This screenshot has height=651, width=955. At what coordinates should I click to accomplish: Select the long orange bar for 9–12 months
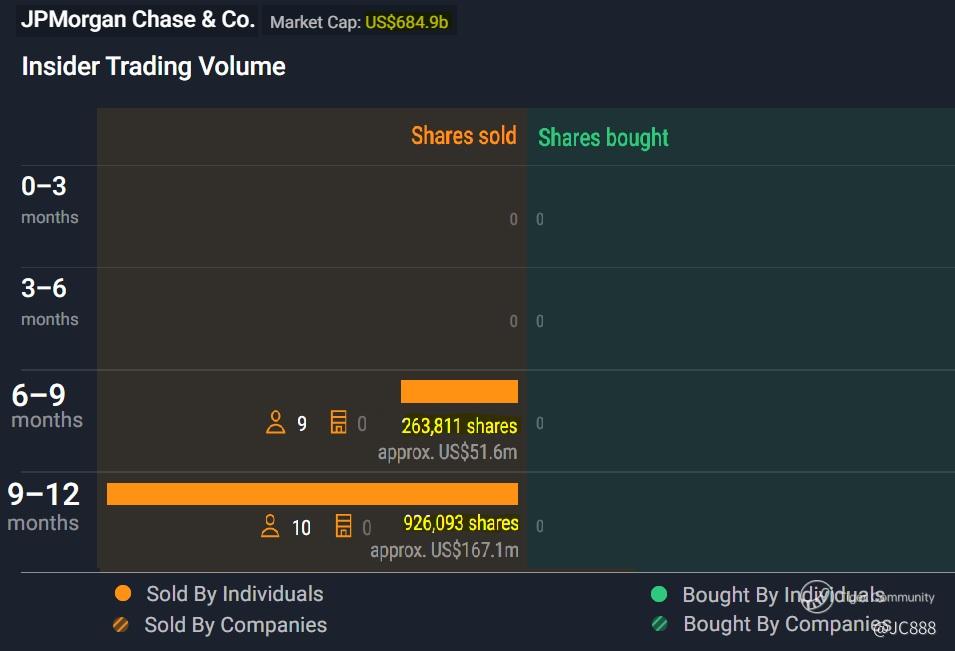(312, 494)
